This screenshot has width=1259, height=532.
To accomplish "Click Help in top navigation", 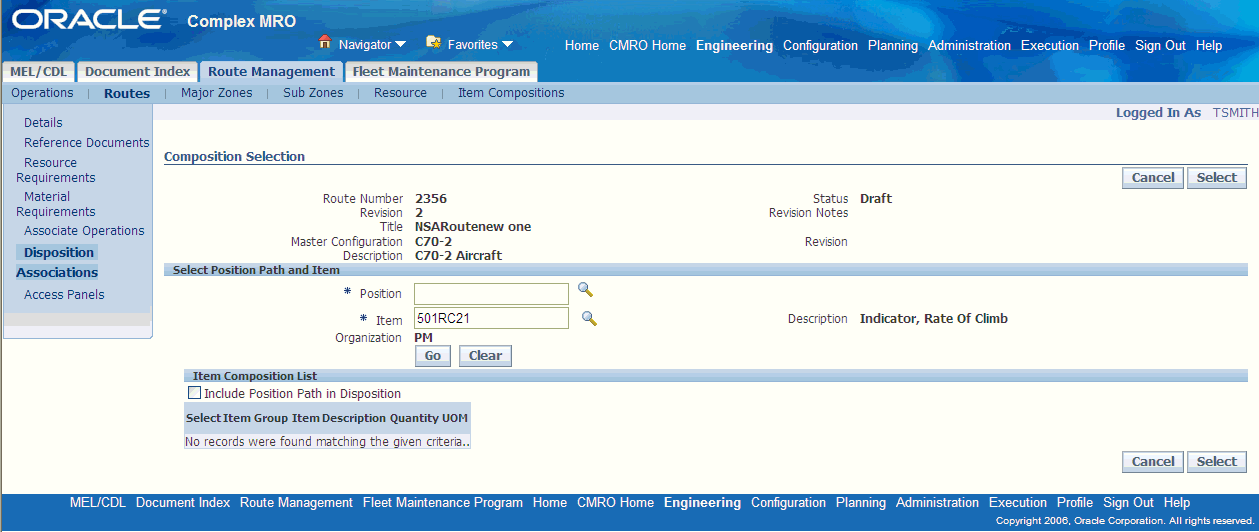I will (1209, 45).
